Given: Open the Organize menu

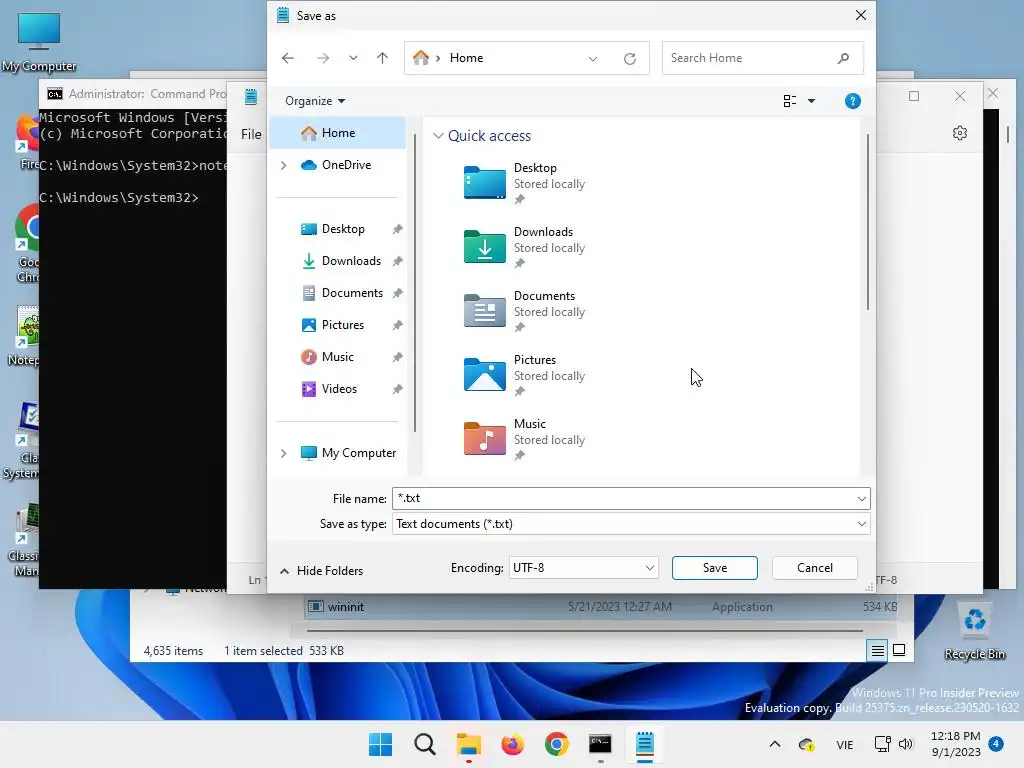Looking at the screenshot, I should pyautogui.click(x=315, y=101).
